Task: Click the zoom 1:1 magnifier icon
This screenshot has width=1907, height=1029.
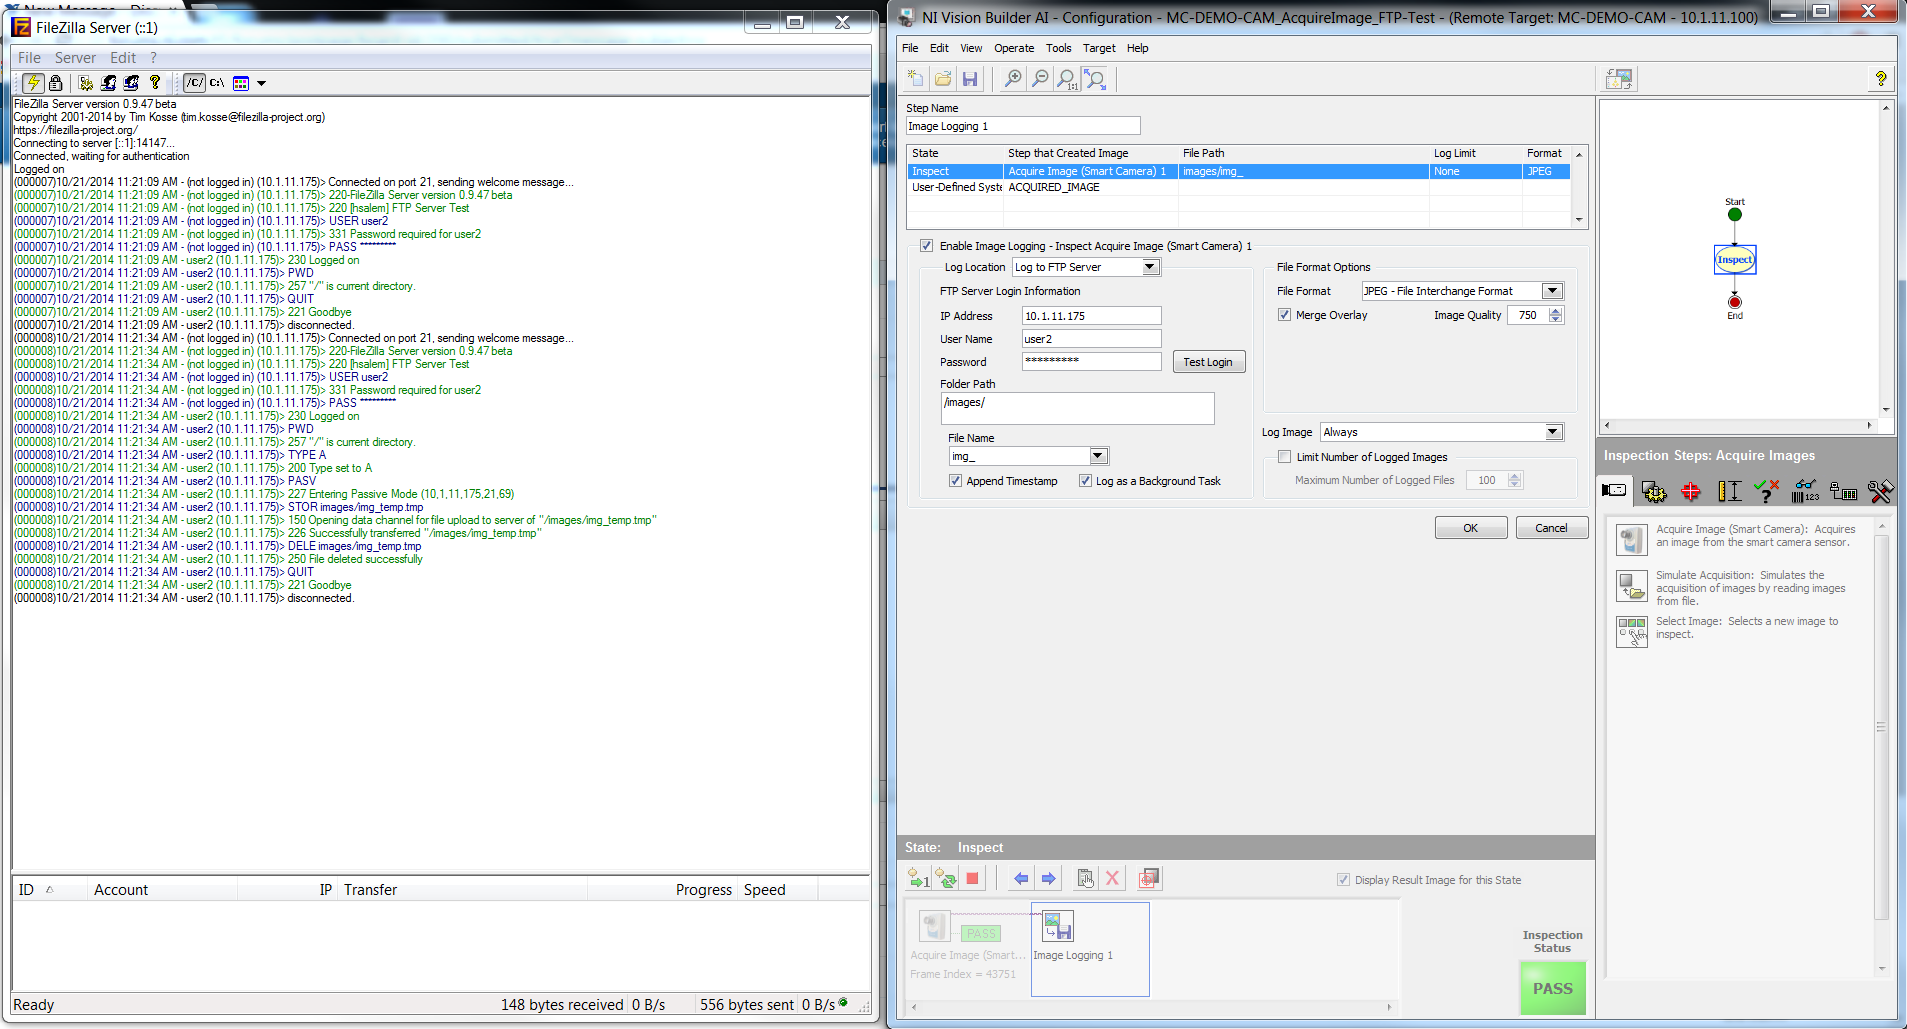Action: pyautogui.click(x=1067, y=79)
